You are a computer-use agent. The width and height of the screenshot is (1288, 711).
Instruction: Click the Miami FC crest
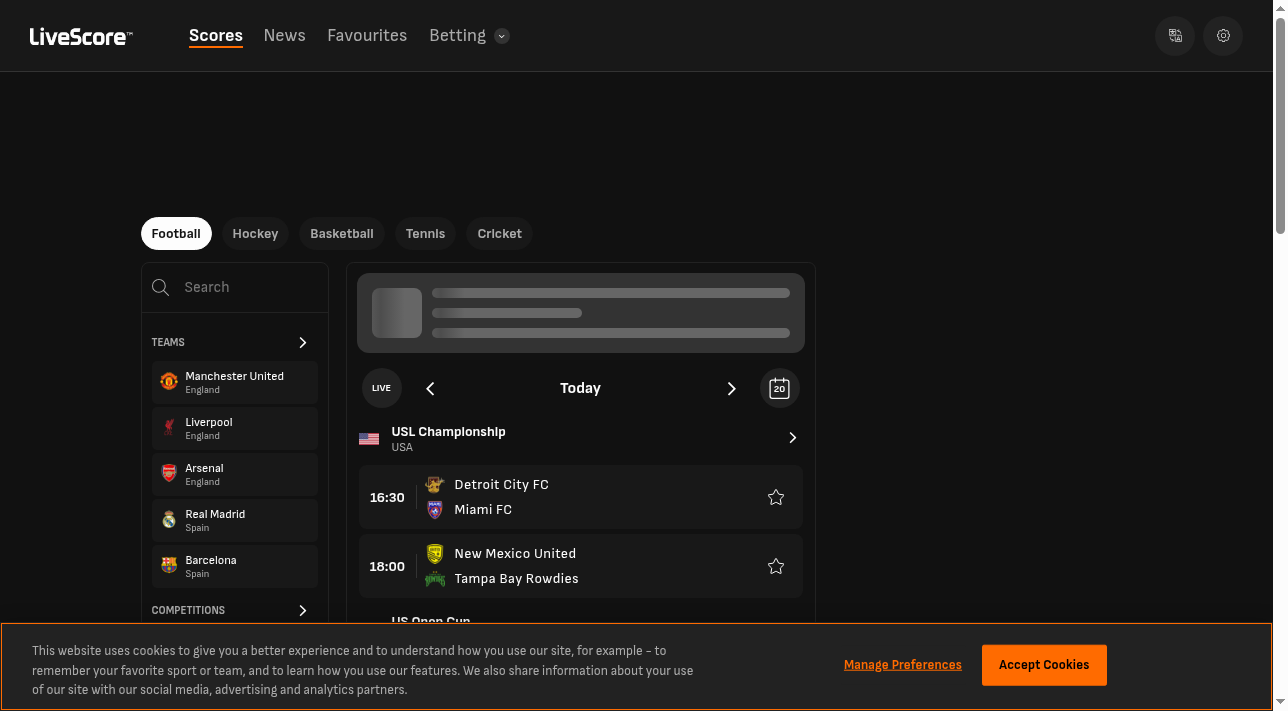click(x=435, y=510)
